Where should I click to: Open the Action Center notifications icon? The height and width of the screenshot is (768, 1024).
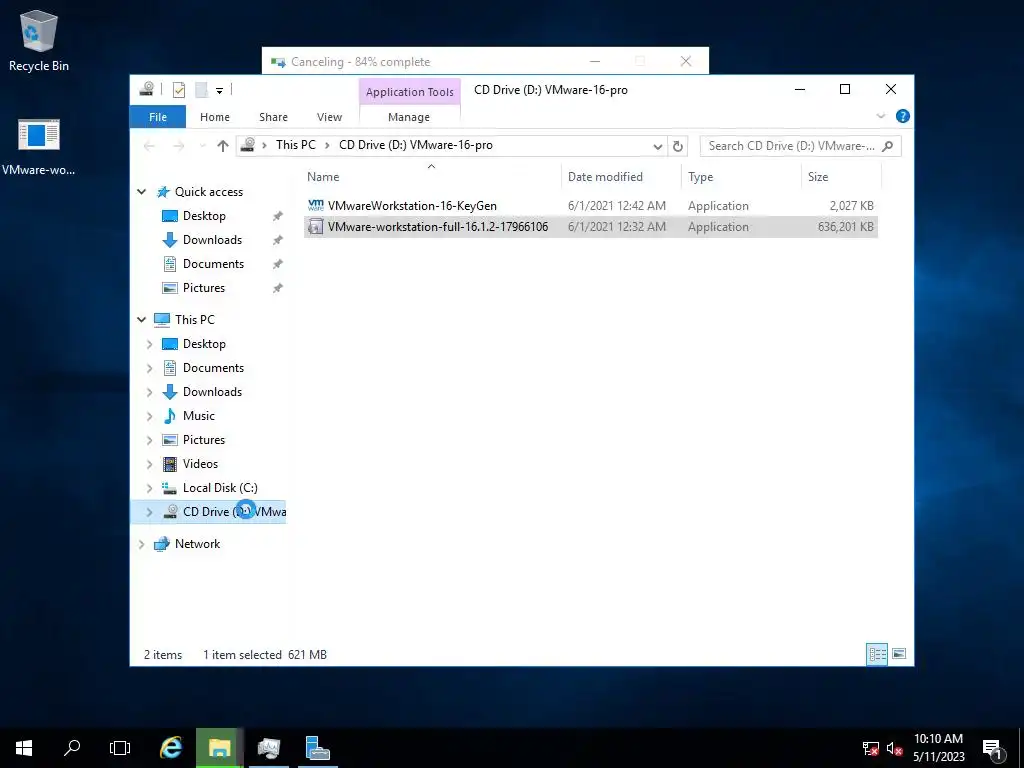coord(992,748)
